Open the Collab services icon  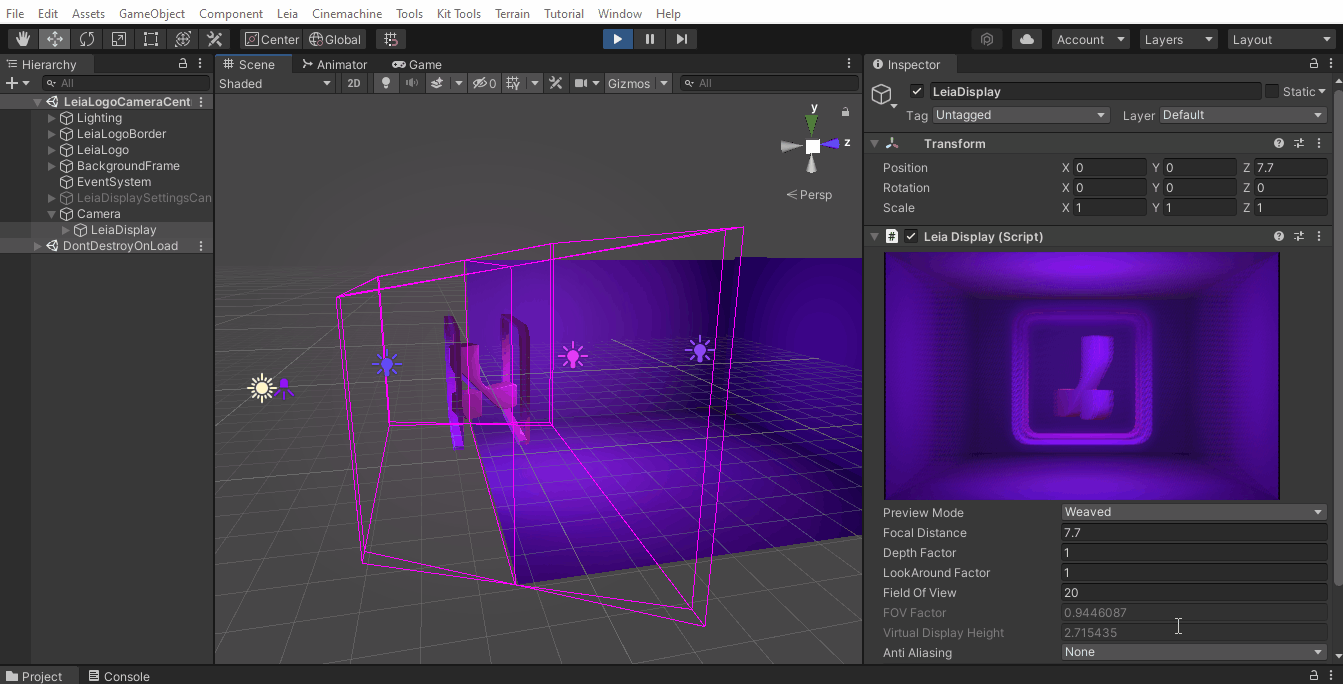[987, 39]
